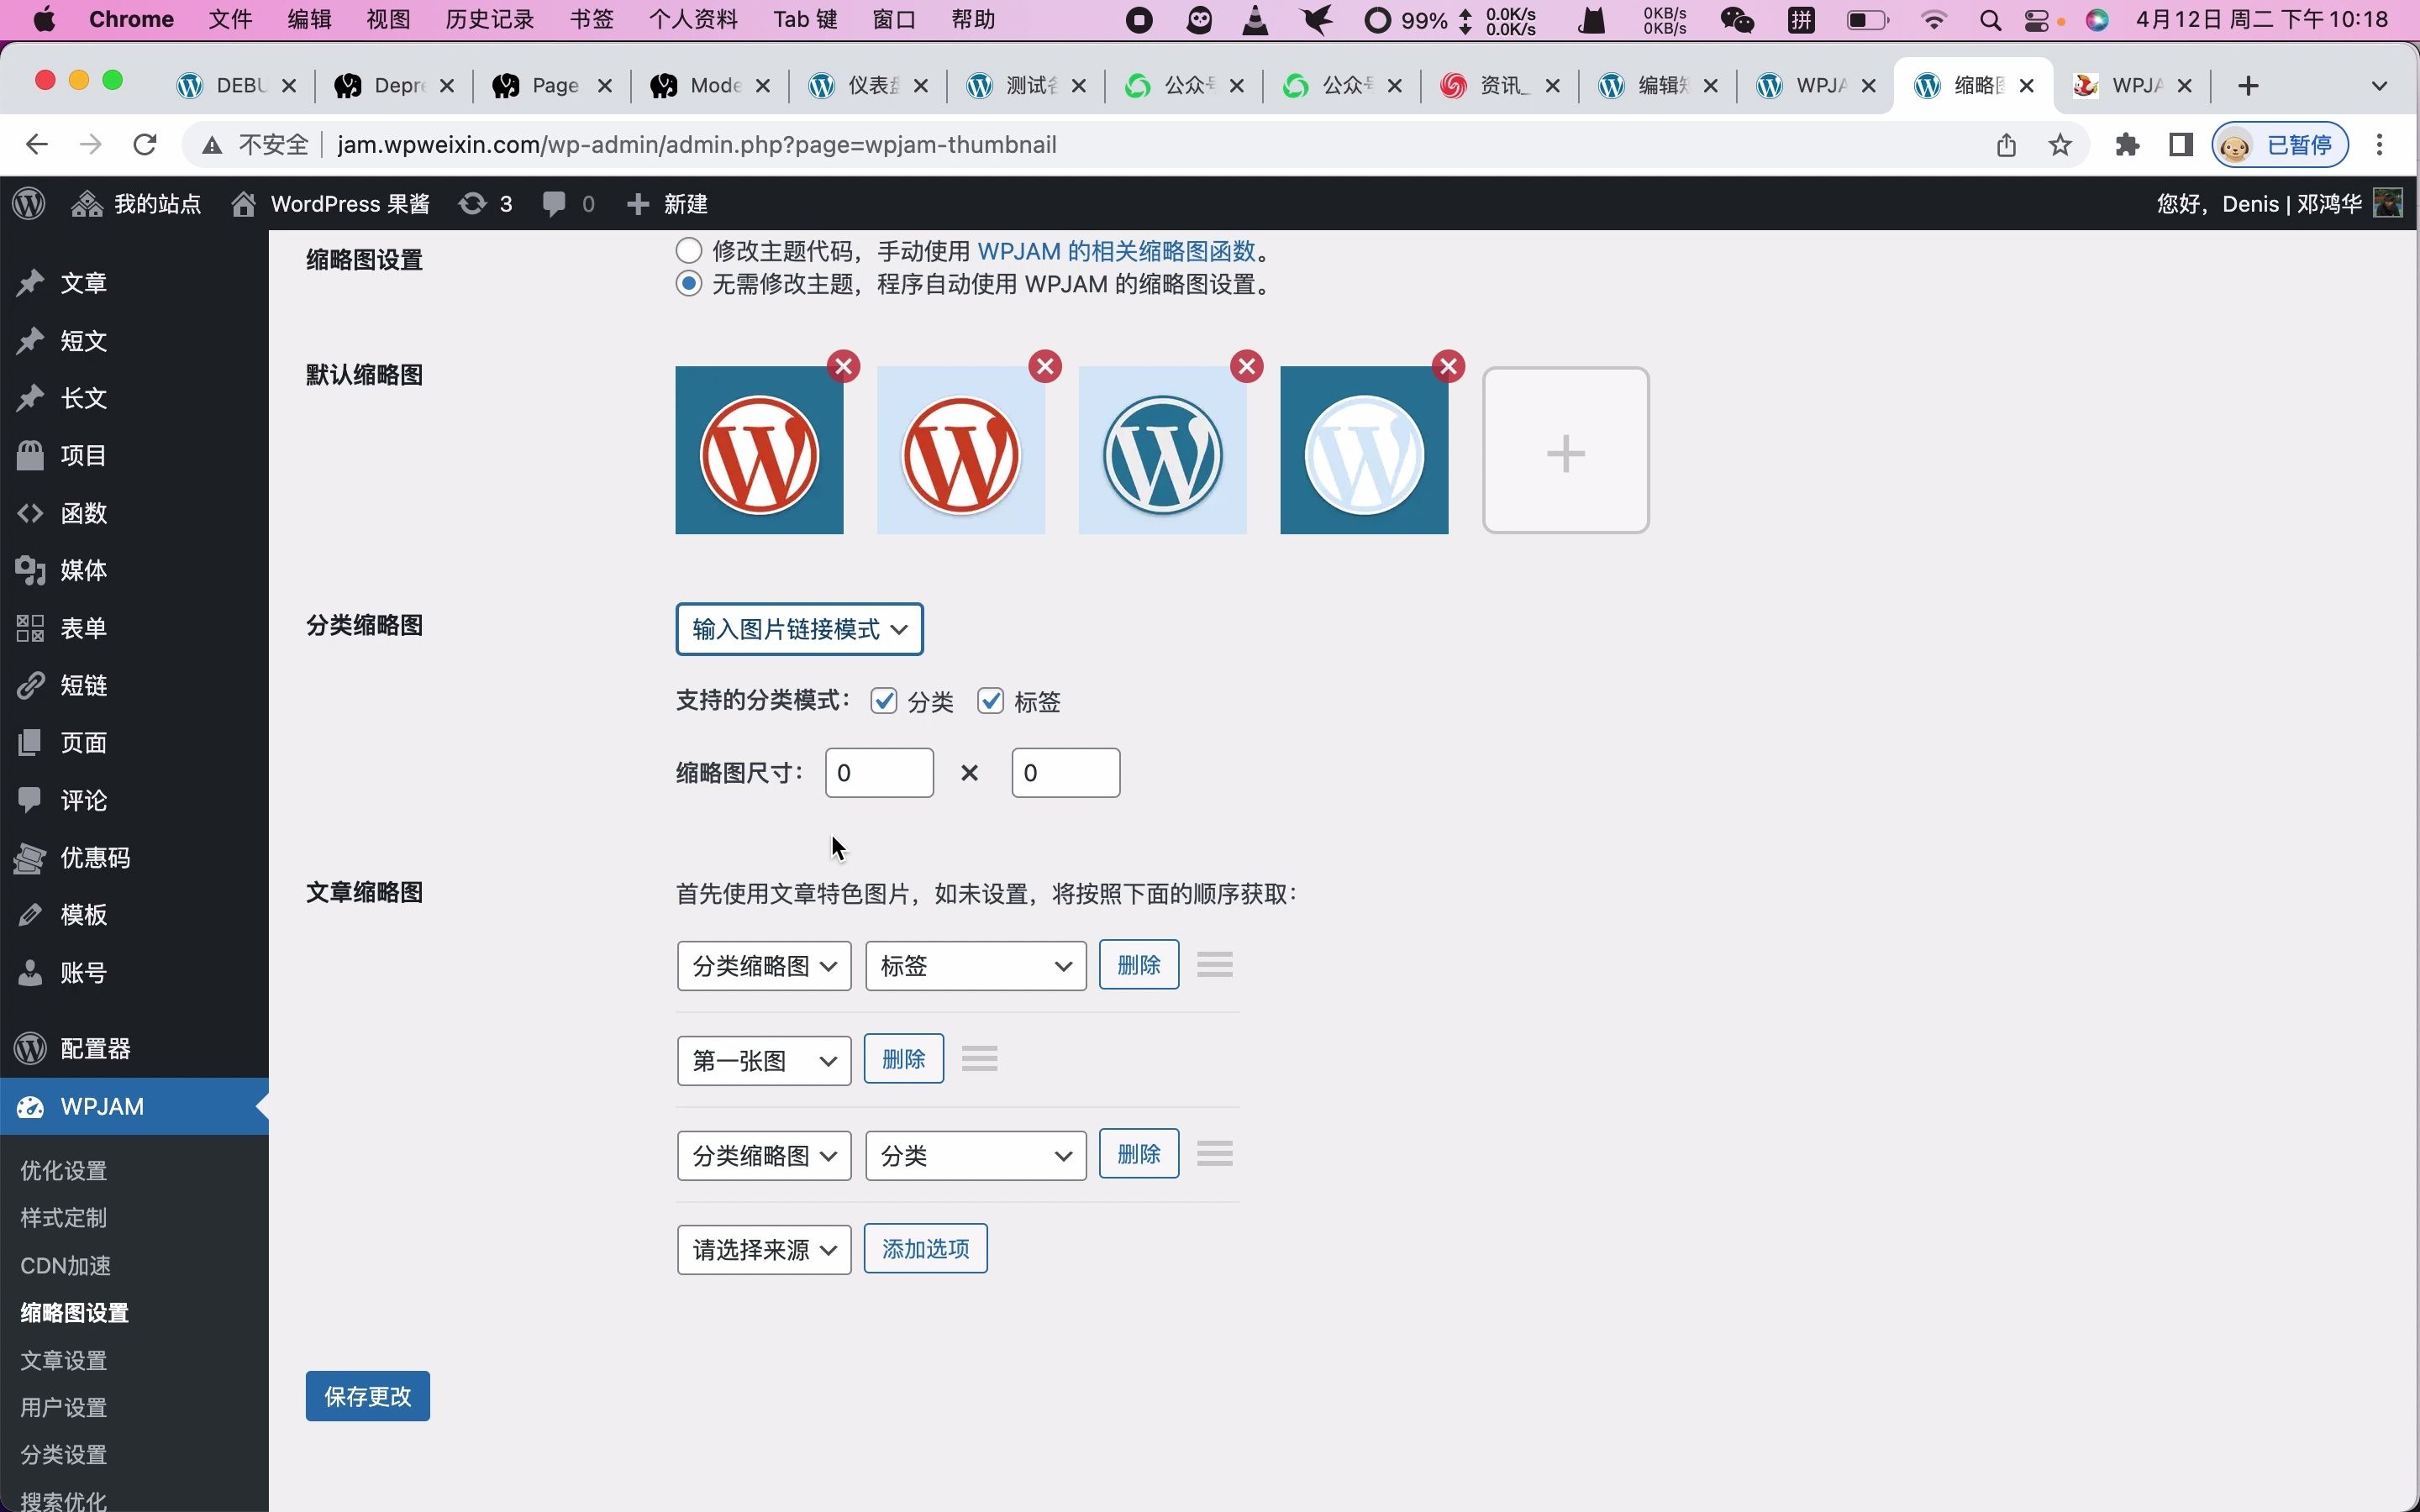
Task: Open the first 分类缩略图 source dropdown beside 标签
Action: click(764, 966)
